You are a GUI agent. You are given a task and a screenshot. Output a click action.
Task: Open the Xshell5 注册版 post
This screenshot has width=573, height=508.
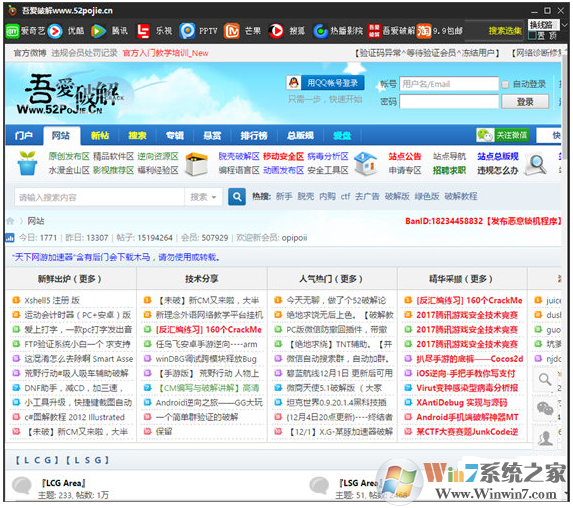(52, 300)
